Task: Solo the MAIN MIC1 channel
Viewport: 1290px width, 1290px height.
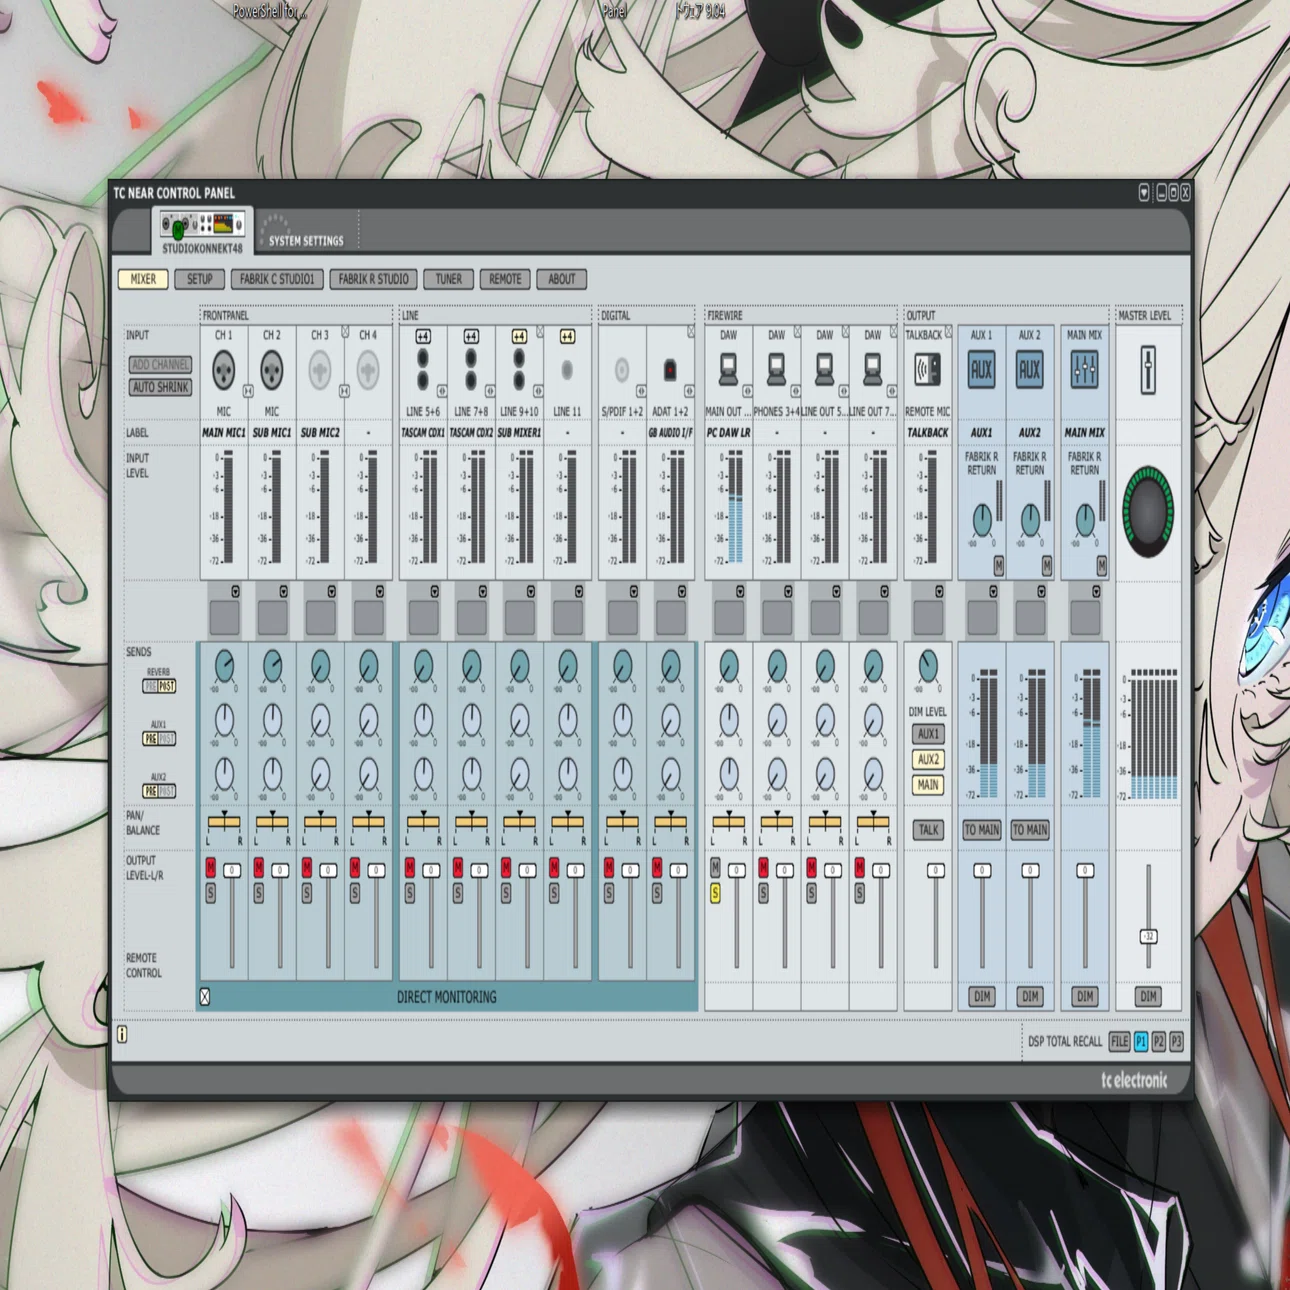Action: [x=211, y=892]
